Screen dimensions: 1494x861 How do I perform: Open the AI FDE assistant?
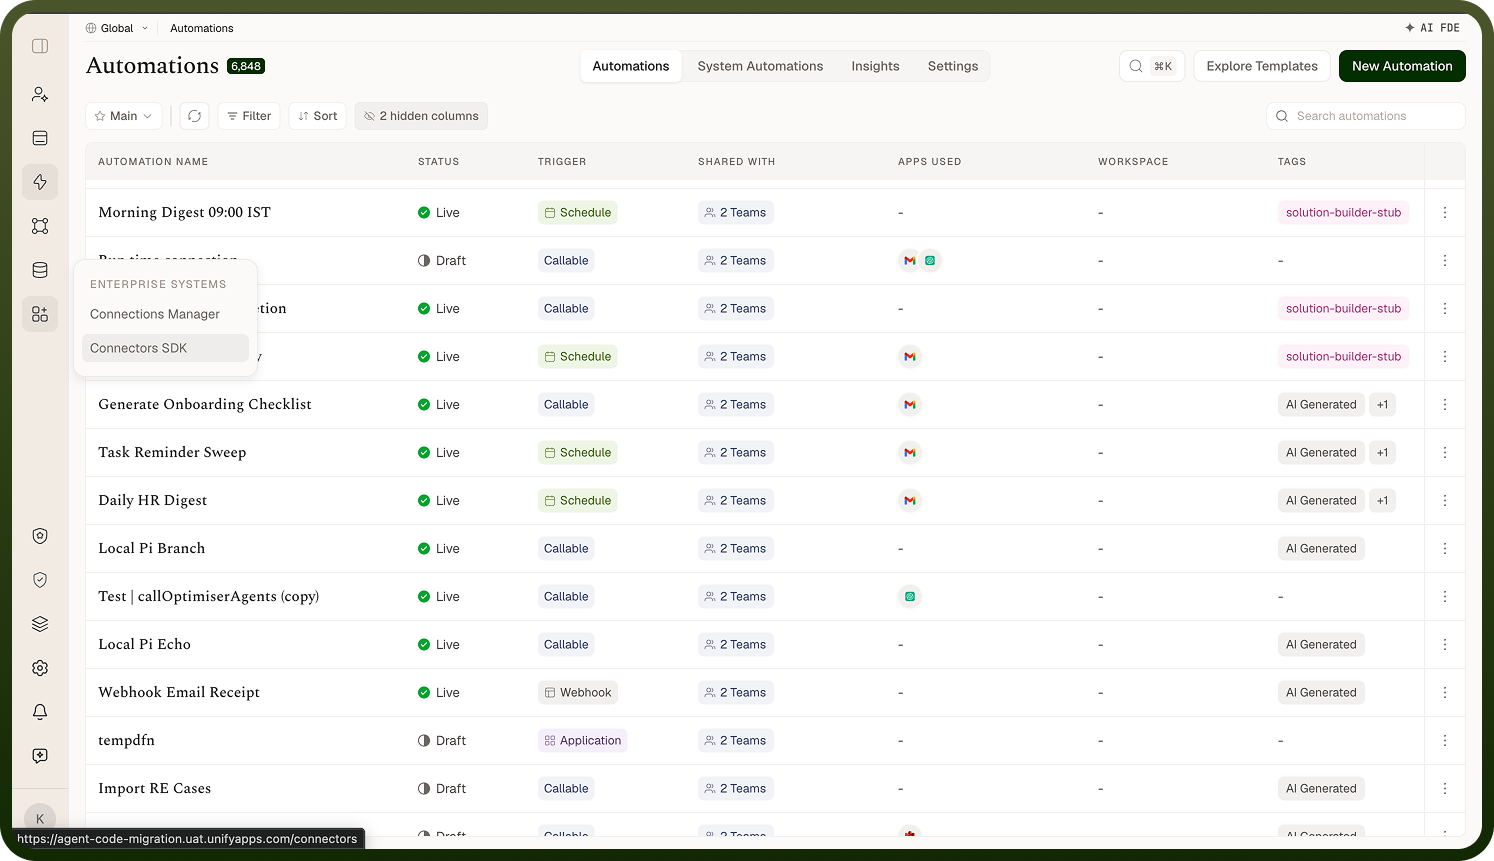click(1432, 28)
